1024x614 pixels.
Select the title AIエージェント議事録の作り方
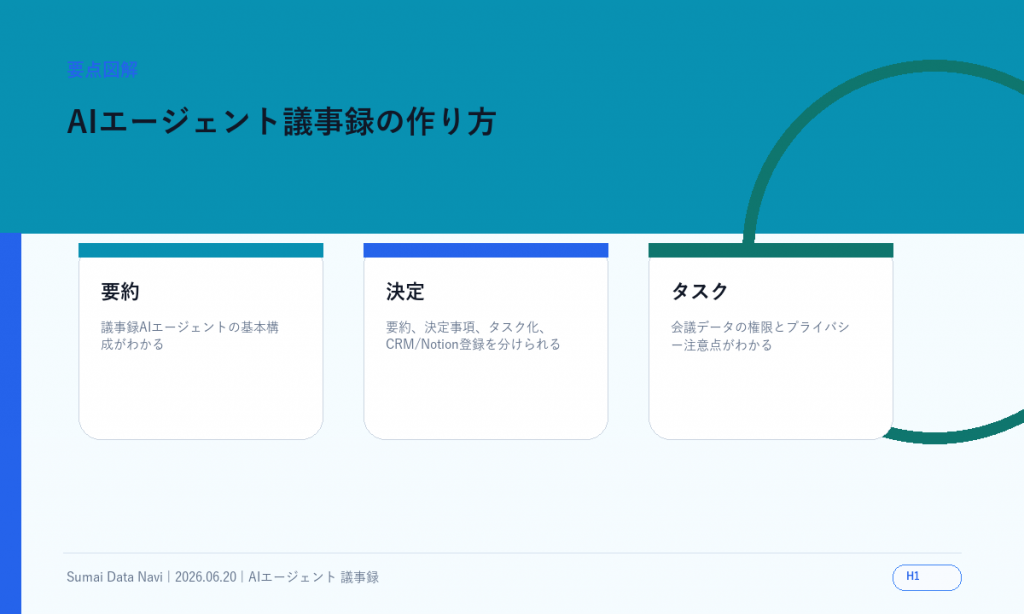[x=281, y=121]
